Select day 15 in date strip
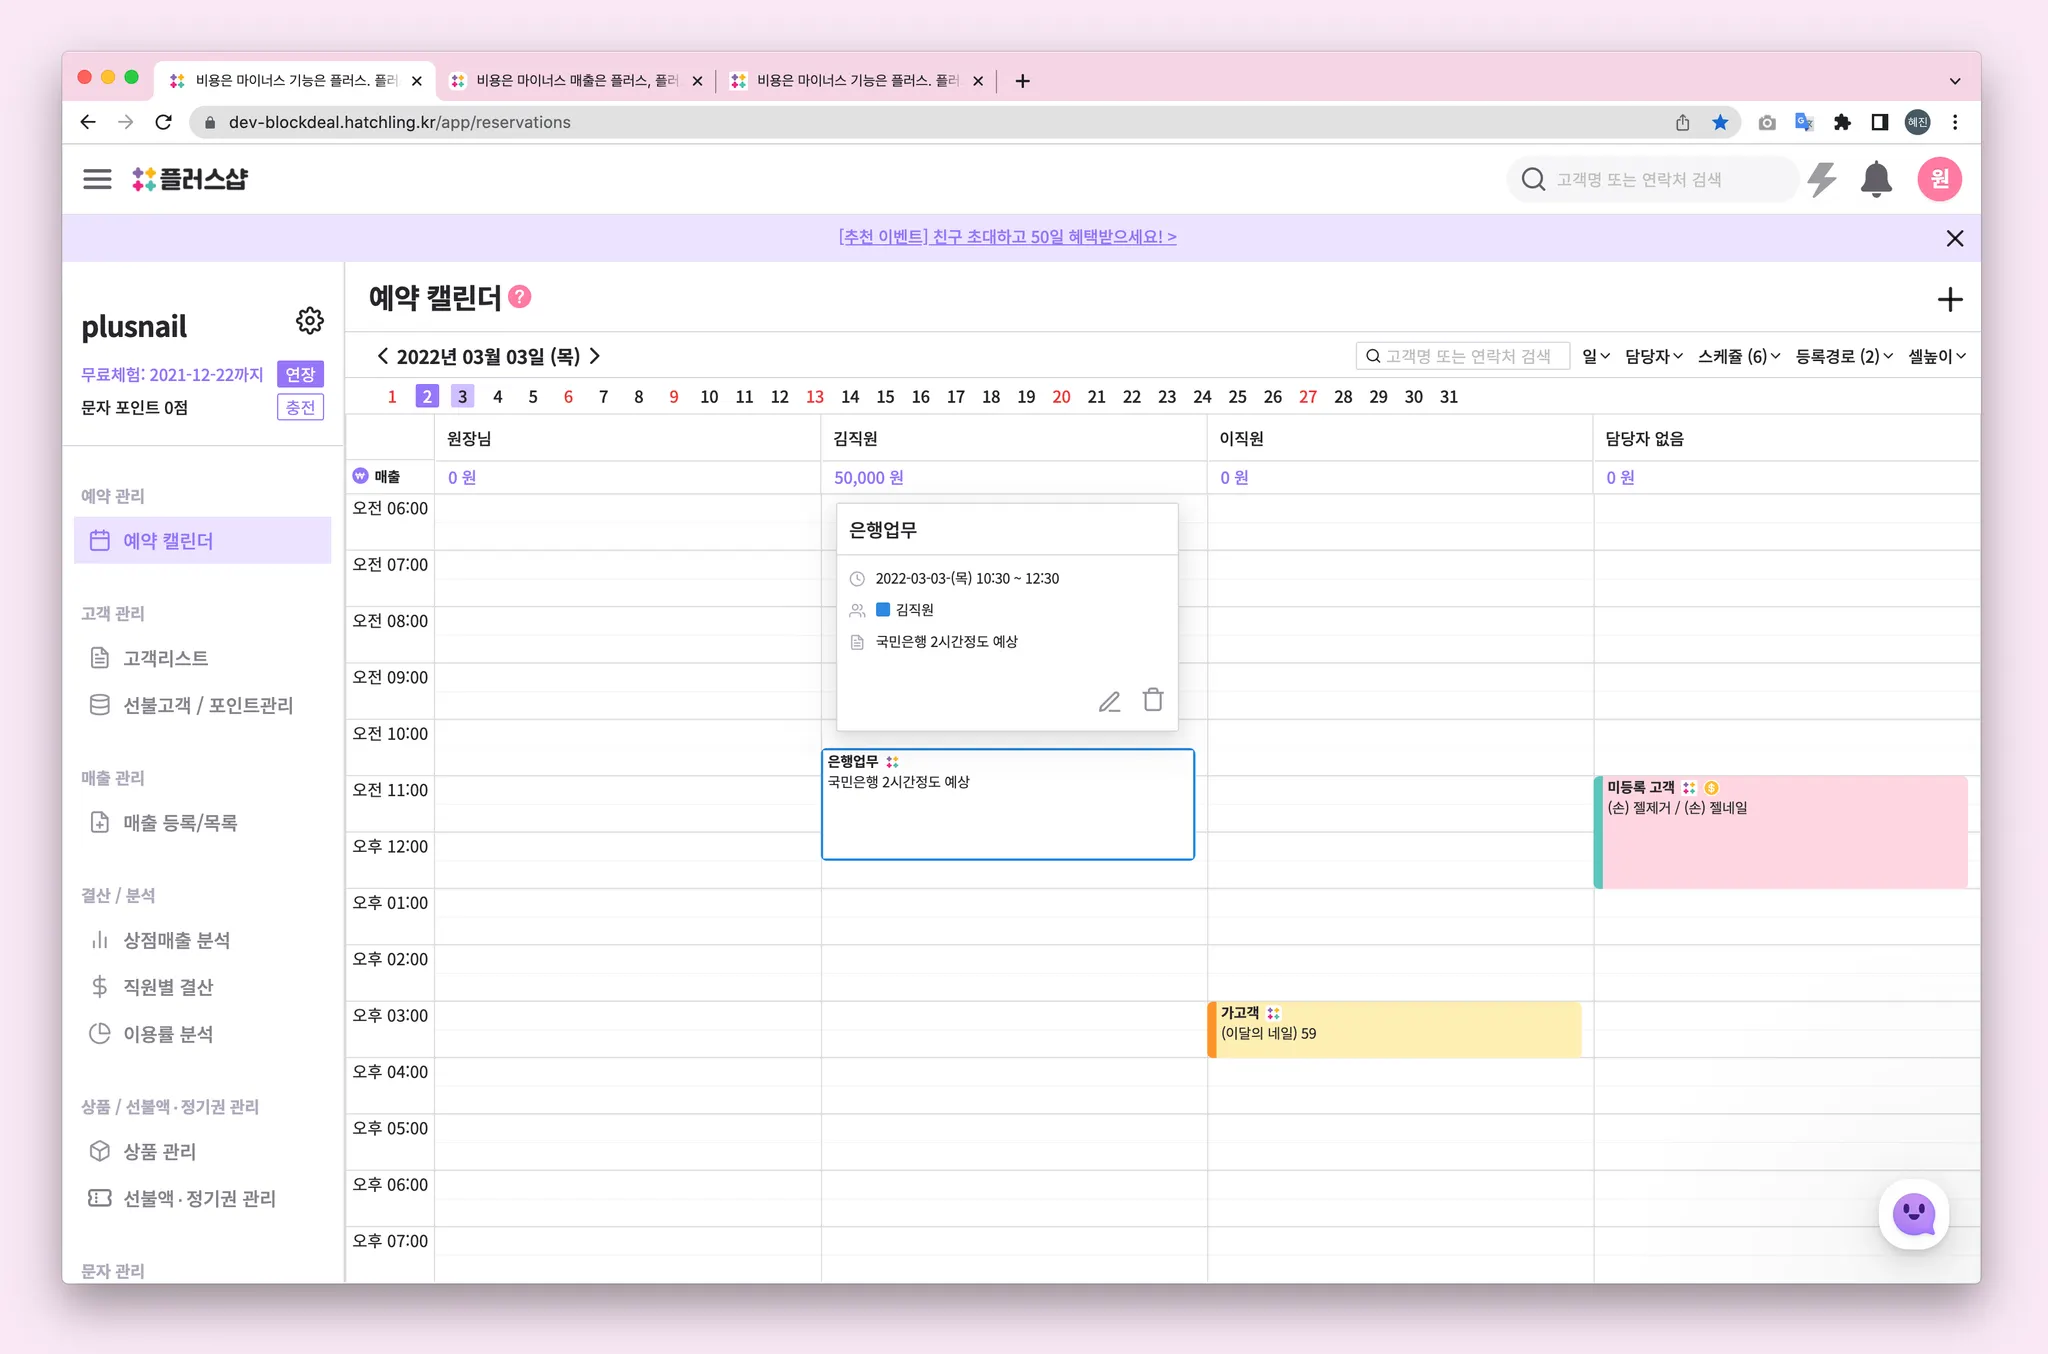 pos(885,397)
